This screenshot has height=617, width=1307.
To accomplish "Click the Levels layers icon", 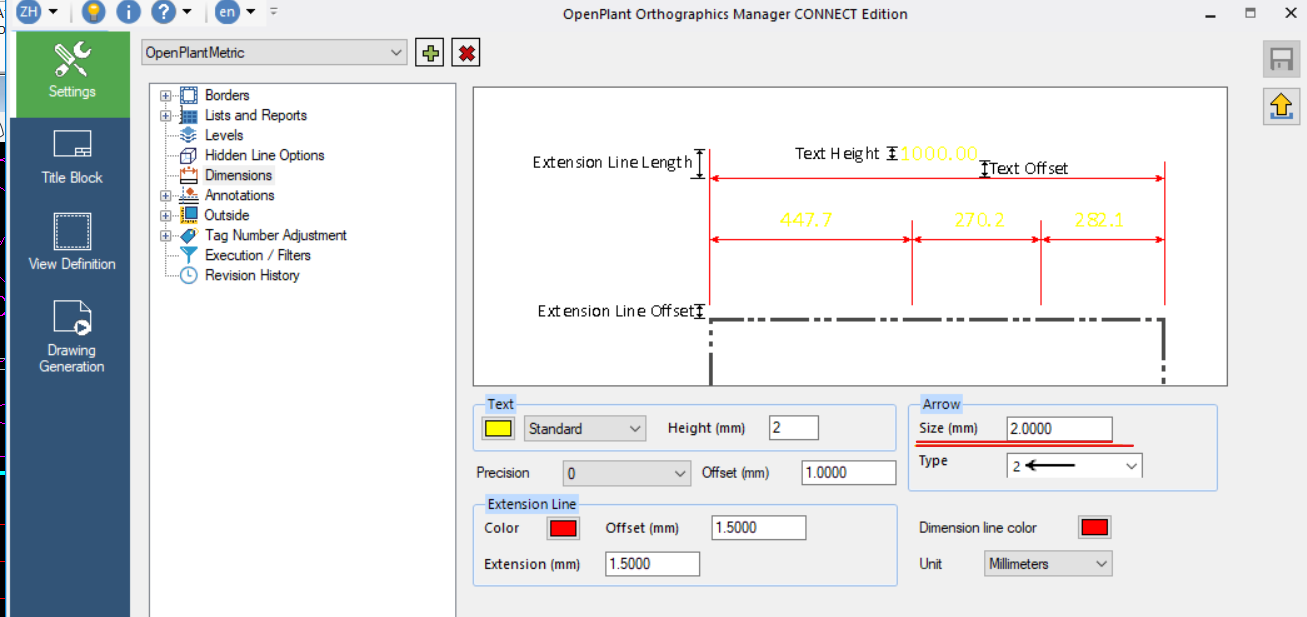I will click(x=189, y=135).
